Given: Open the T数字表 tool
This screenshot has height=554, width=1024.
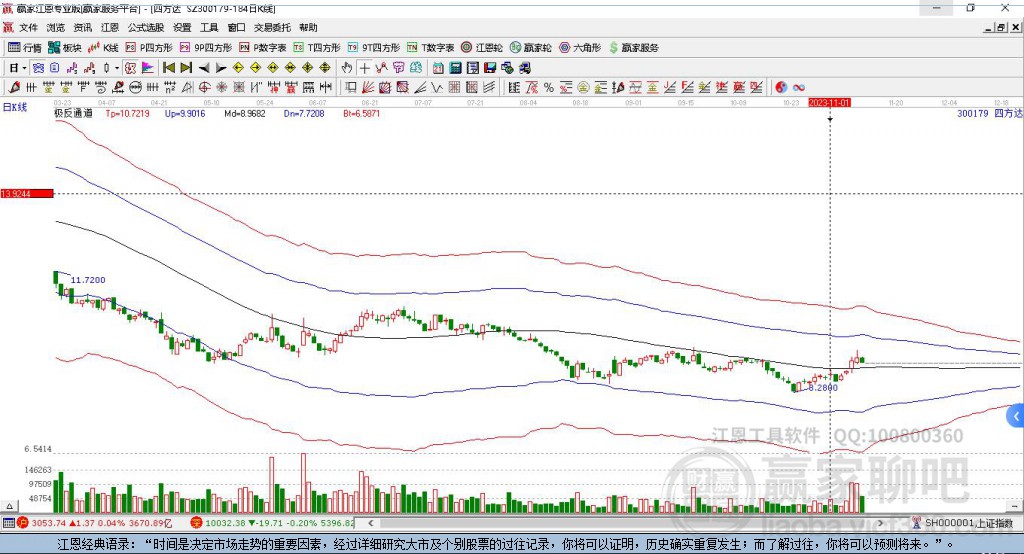Looking at the screenshot, I should click(x=430, y=48).
